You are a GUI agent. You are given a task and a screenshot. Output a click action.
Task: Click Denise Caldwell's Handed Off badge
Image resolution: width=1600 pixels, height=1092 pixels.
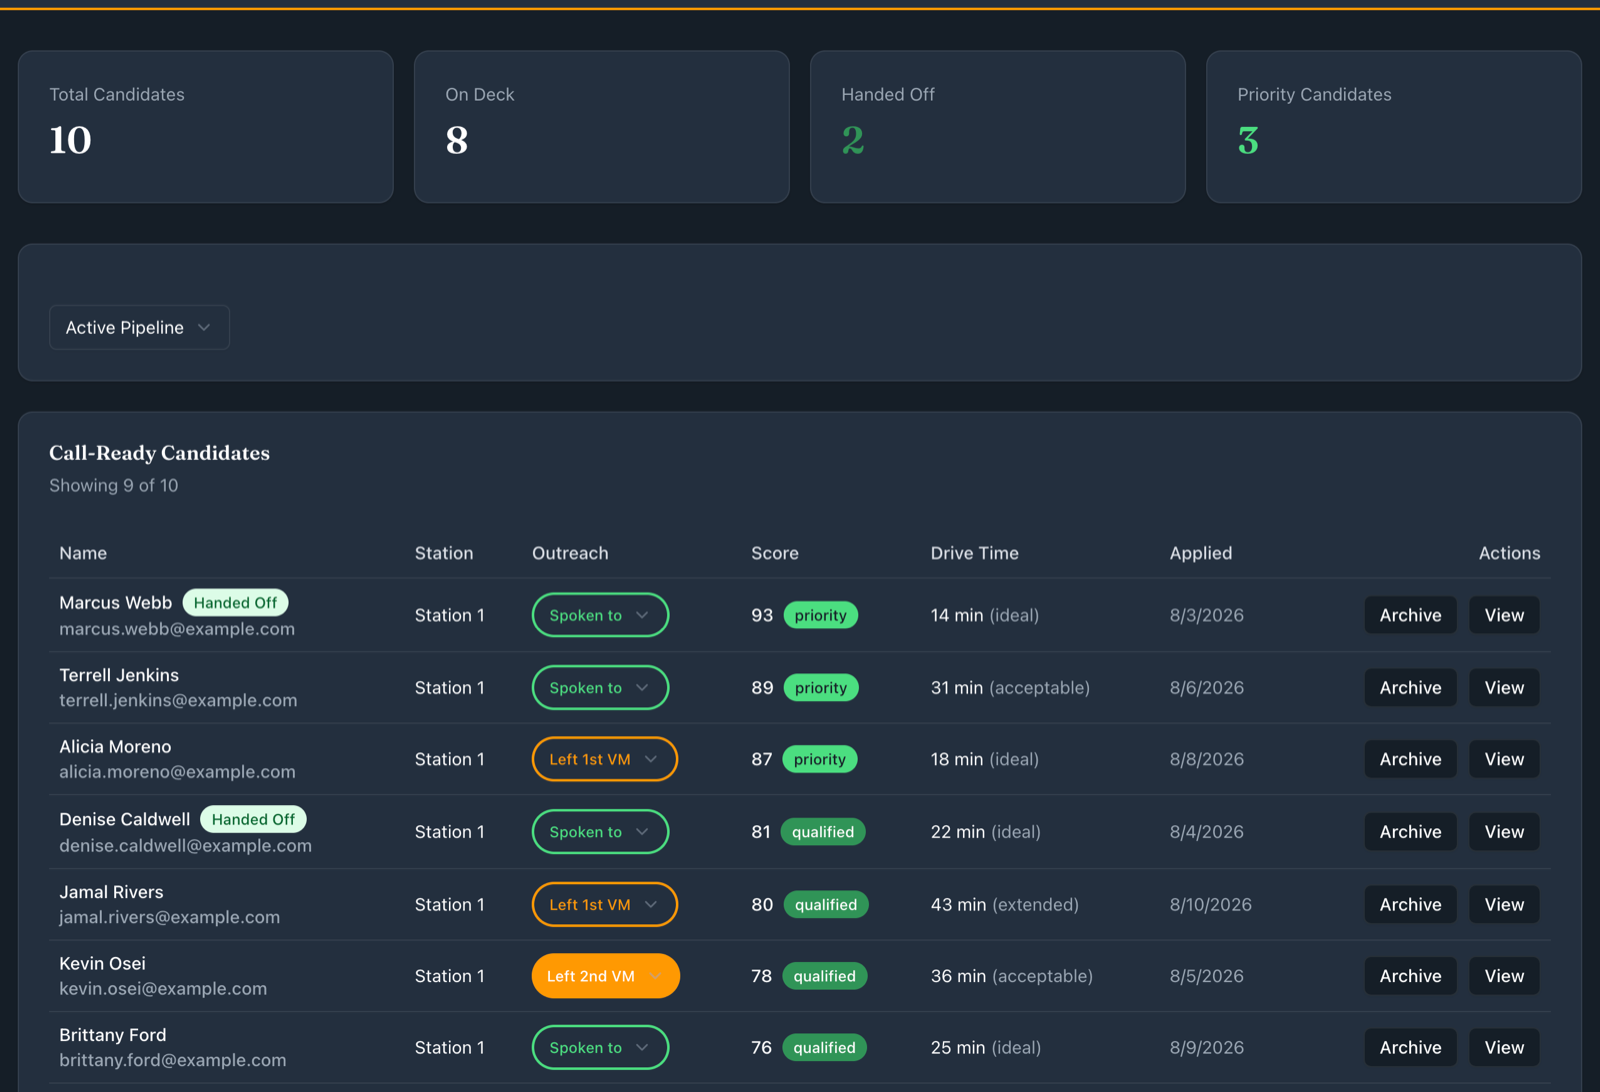[x=253, y=819]
